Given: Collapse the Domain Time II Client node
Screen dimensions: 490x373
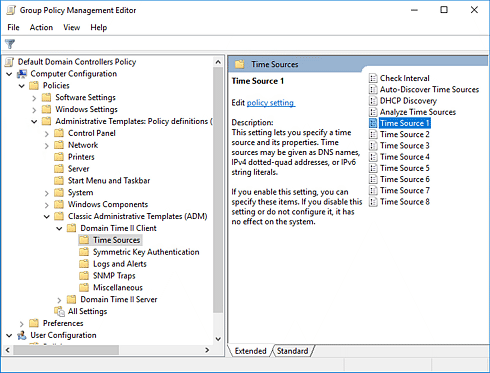Looking at the screenshot, I should pos(59,229).
